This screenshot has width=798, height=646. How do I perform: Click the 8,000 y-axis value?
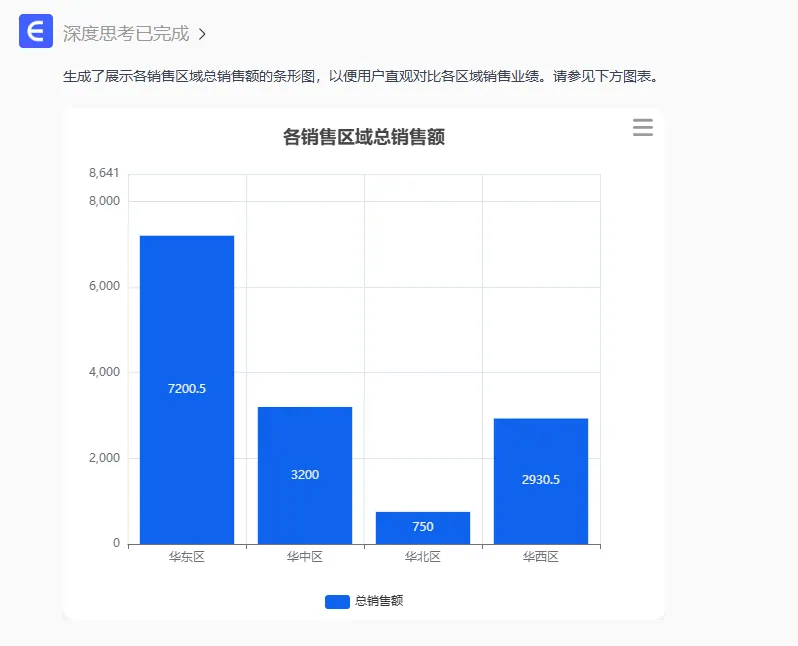(x=104, y=201)
